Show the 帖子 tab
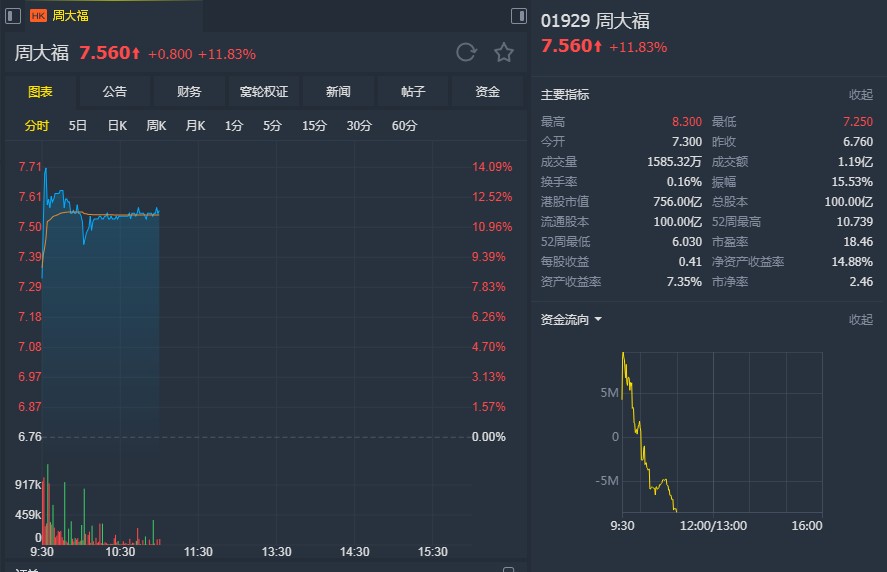 (x=413, y=92)
